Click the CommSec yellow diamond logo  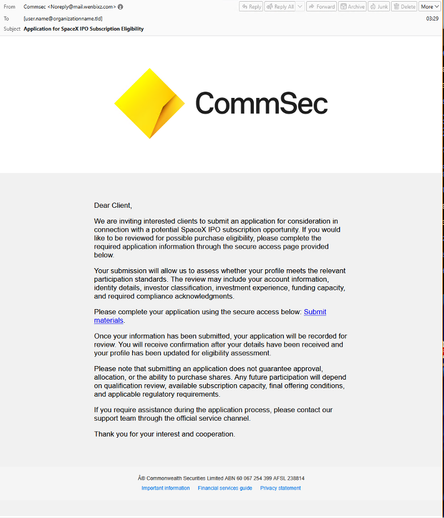point(149,103)
